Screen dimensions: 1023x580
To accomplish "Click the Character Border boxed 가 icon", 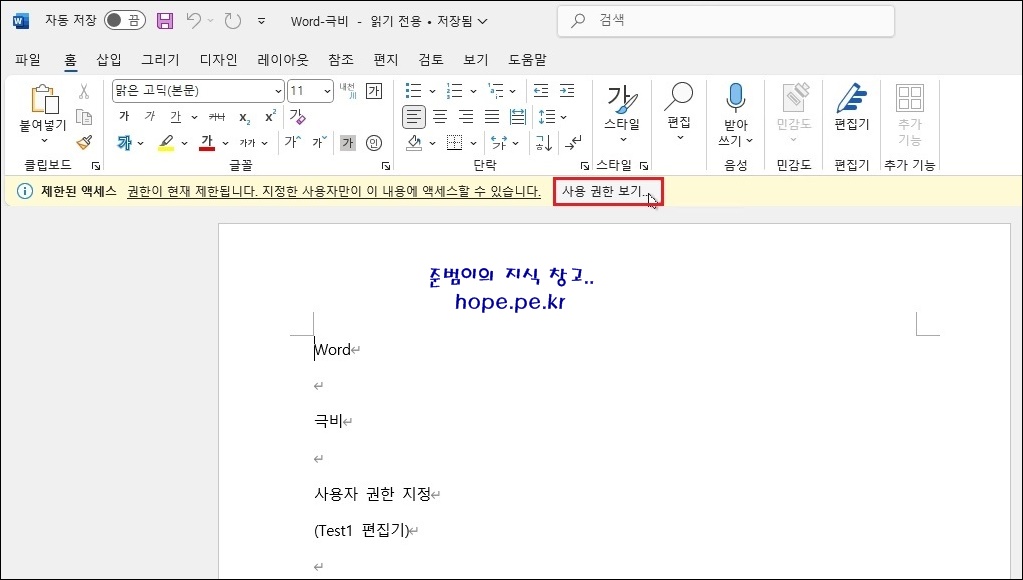I will (374, 91).
